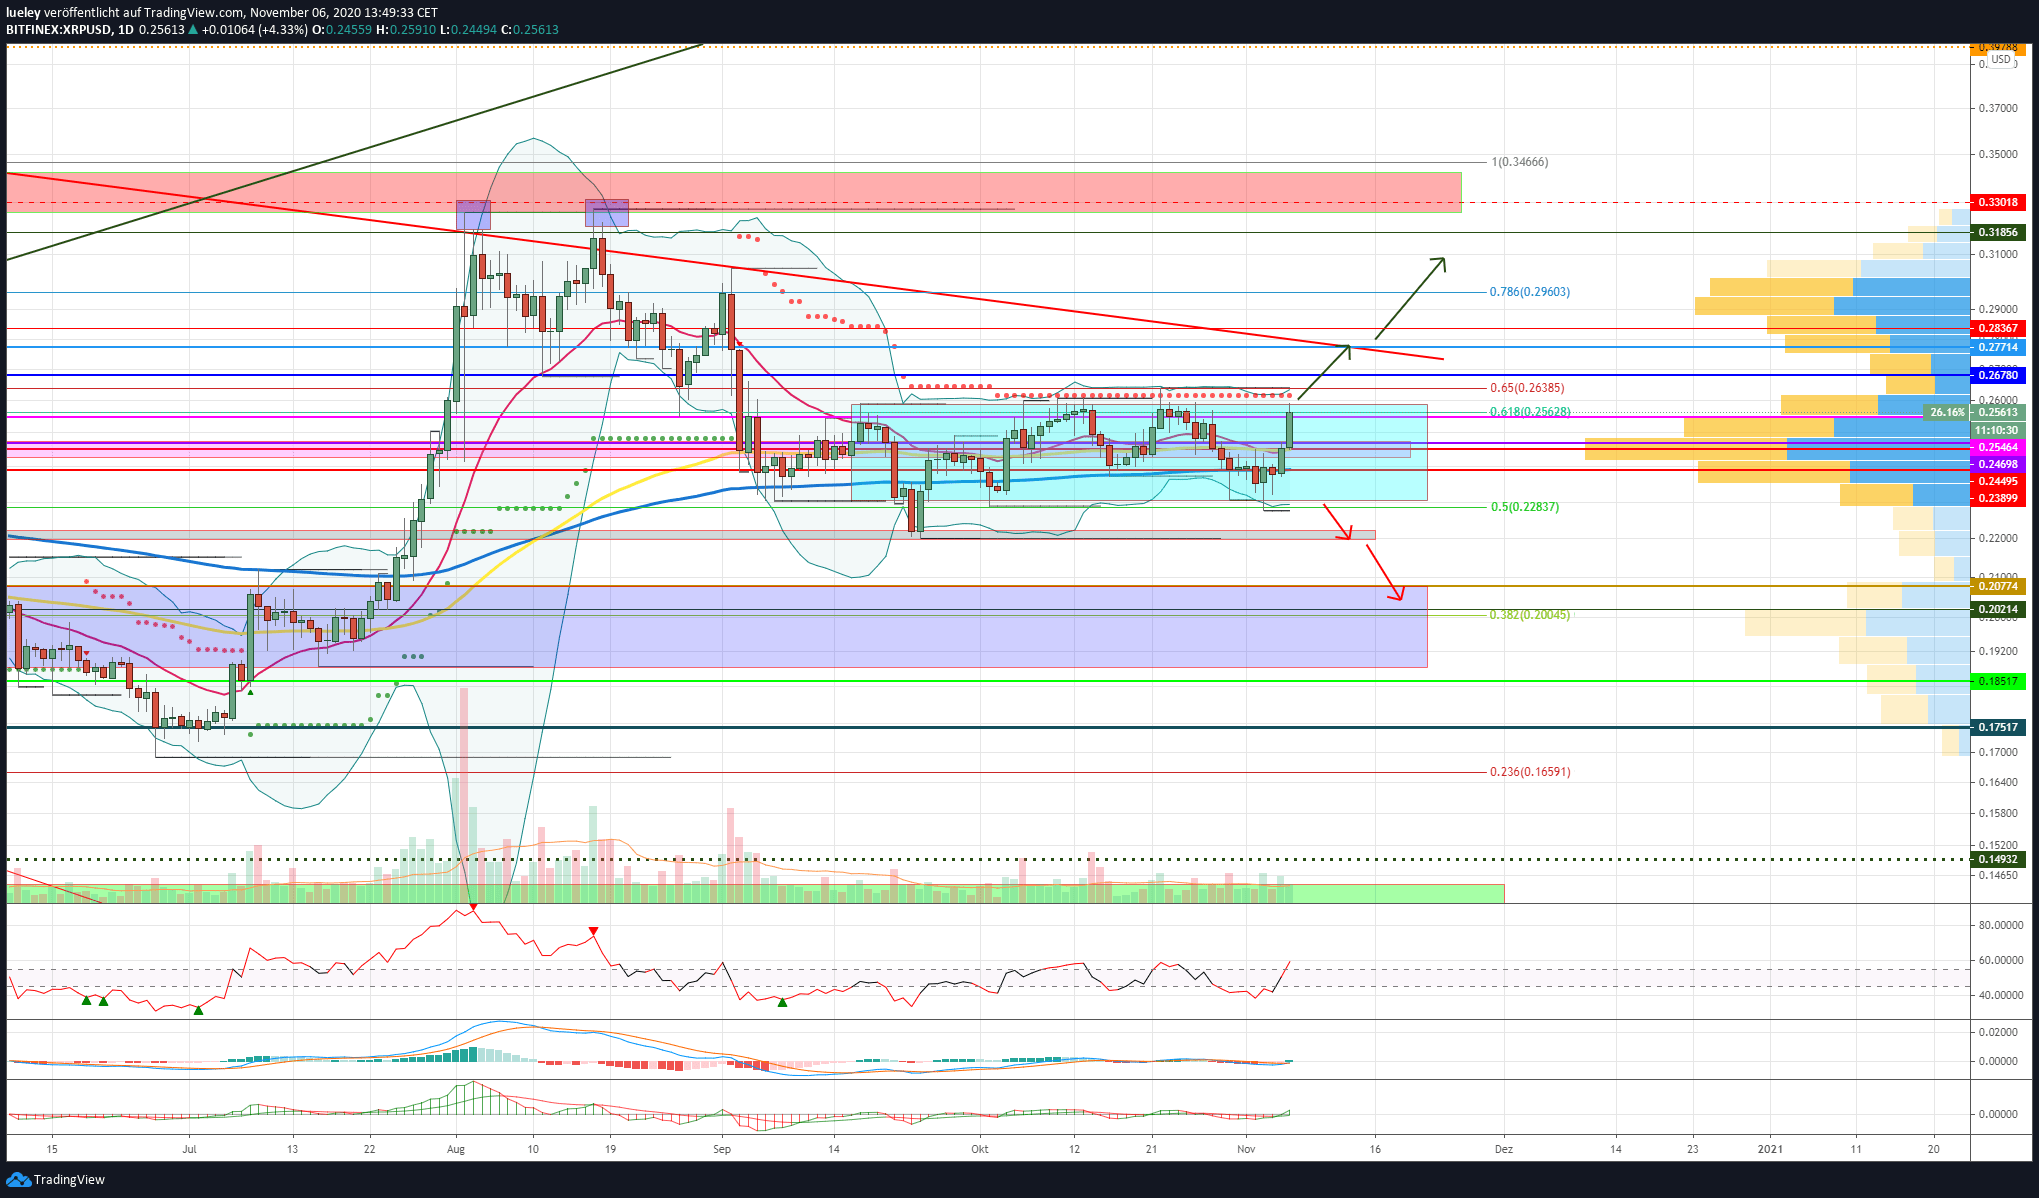Click the Aug label on time axis
Image resolution: width=2039 pixels, height=1198 pixels.
pyautogui.click(x=456, y=1149)
